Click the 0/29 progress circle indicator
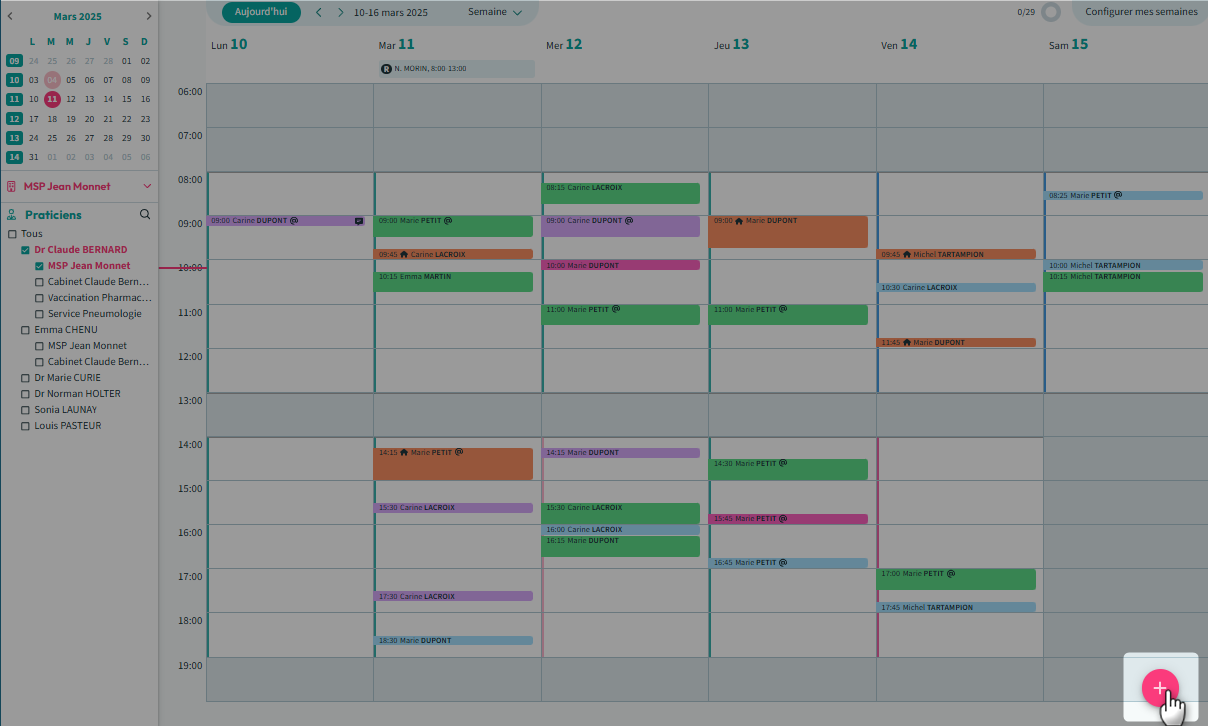The width and height of the screenshot is (1208, 726). pos(1050,13)
